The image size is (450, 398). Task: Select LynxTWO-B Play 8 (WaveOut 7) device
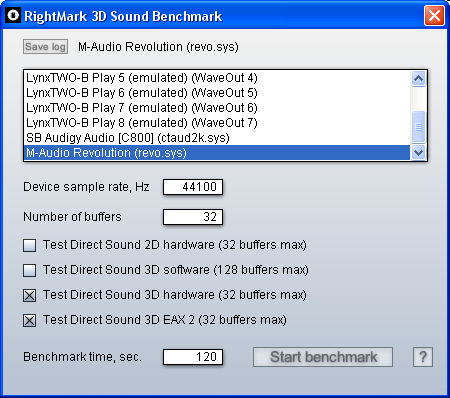coord(217,123)
